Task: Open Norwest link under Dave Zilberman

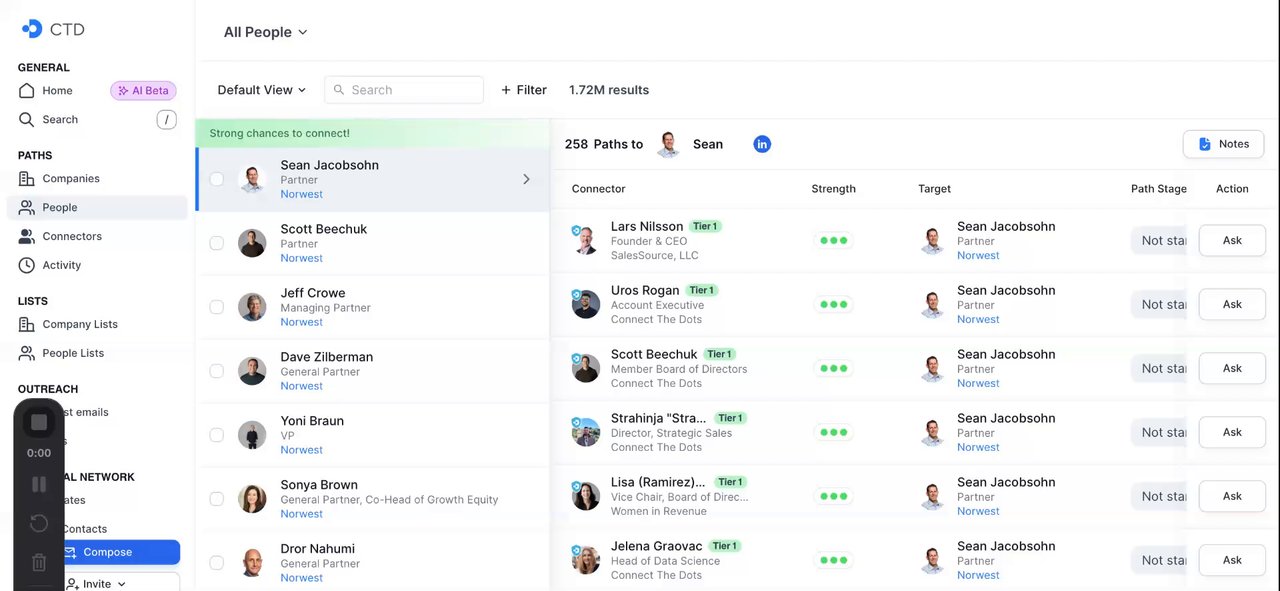Action: click(x=301, y=386)
